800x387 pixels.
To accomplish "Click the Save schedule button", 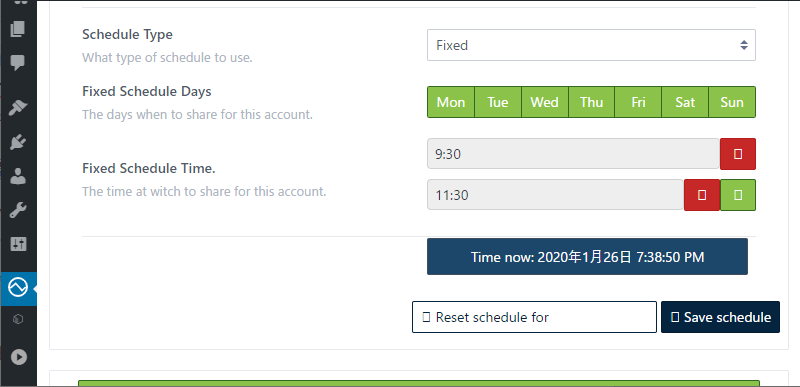I will click(720, 317).
